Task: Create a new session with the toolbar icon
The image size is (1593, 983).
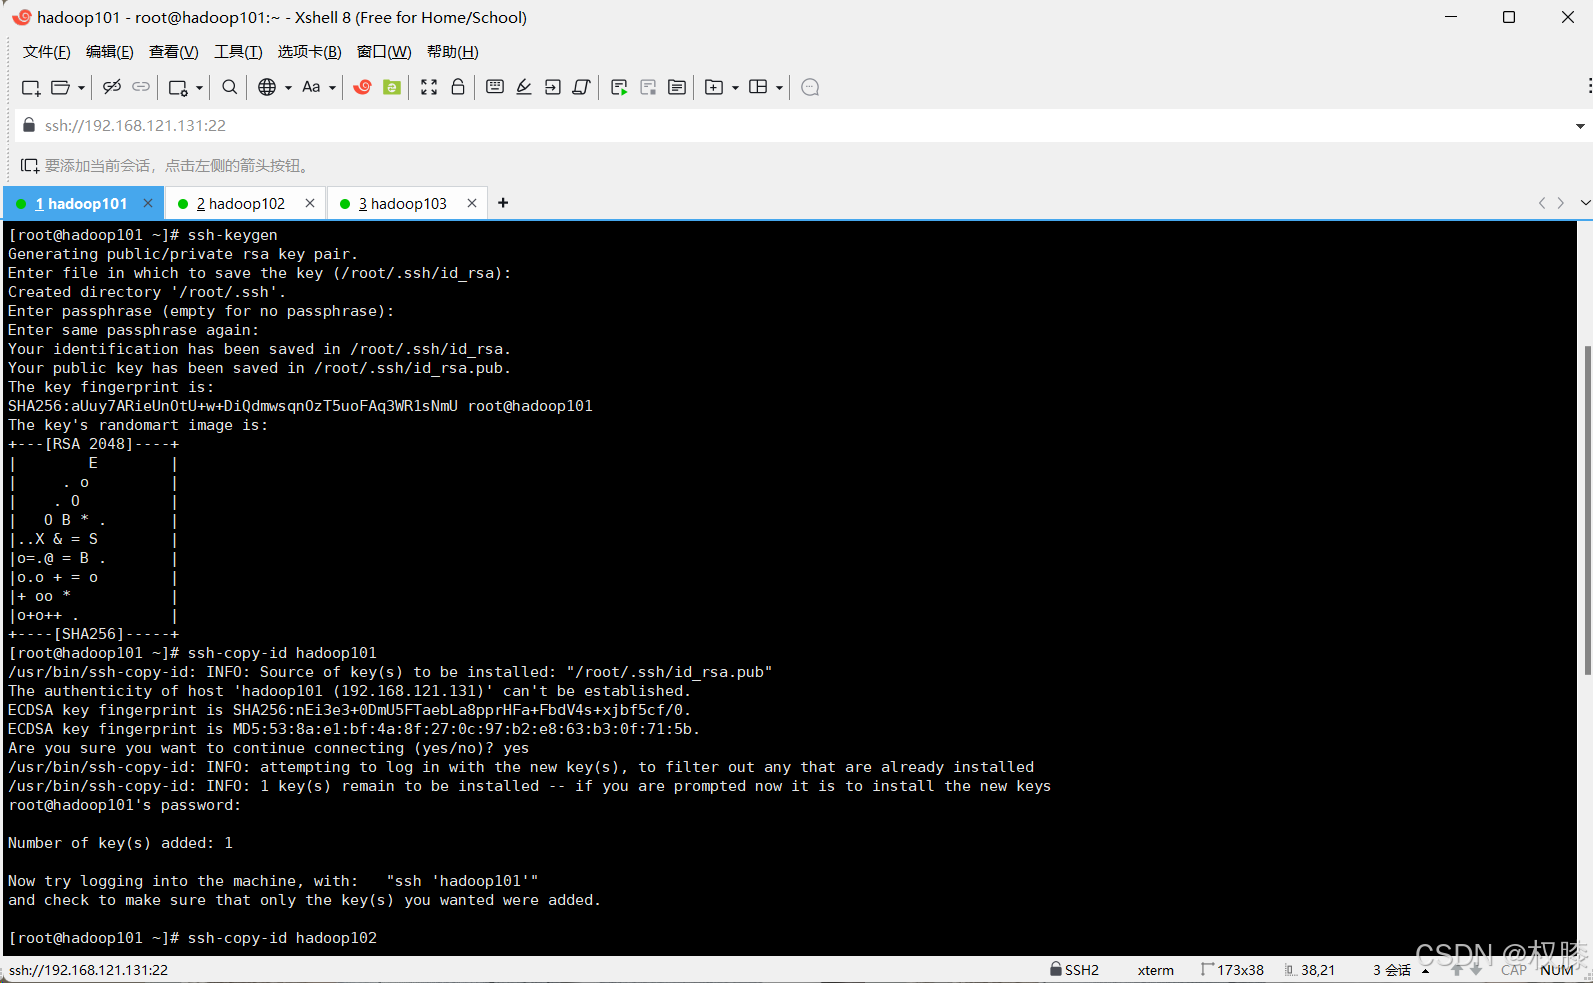Action: [x=31, y=88]
